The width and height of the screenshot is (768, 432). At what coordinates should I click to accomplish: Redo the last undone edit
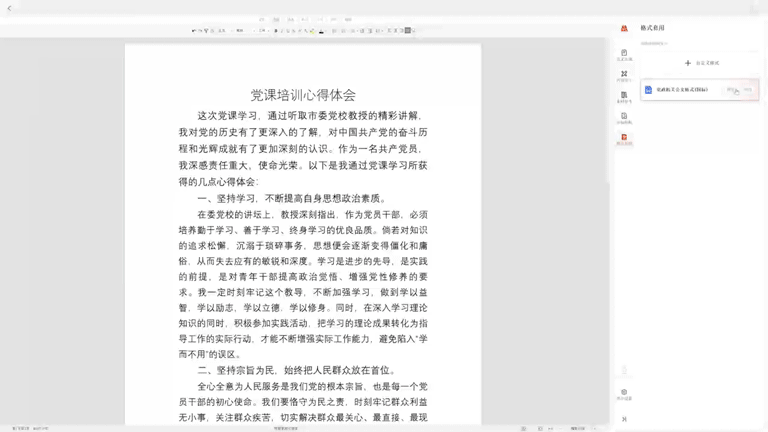[200, 30]
